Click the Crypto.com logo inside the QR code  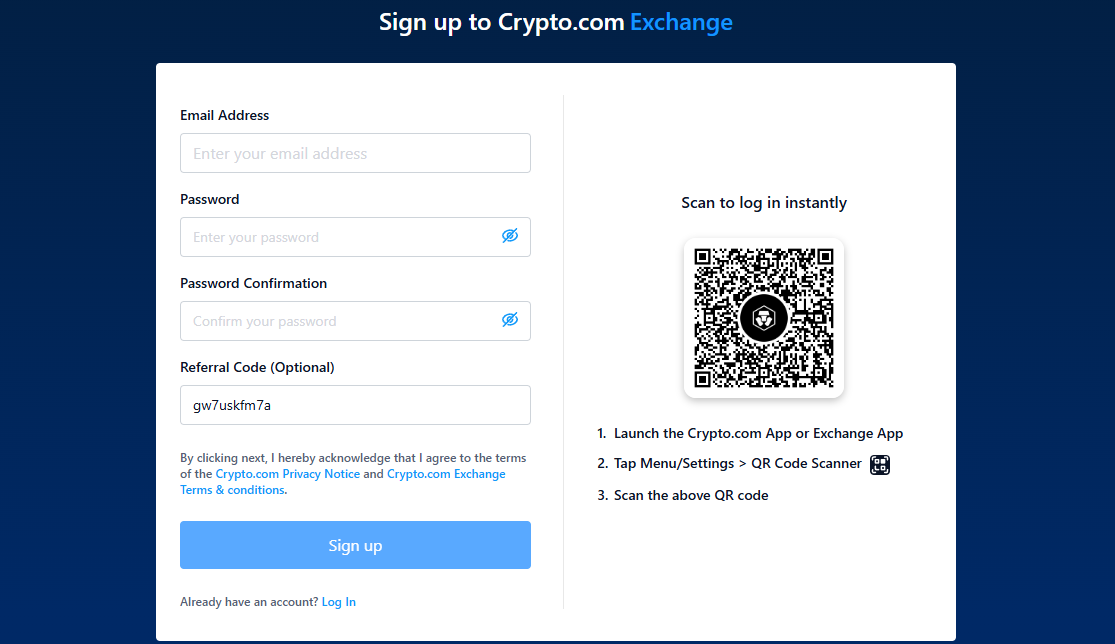[x=763, y=318]
